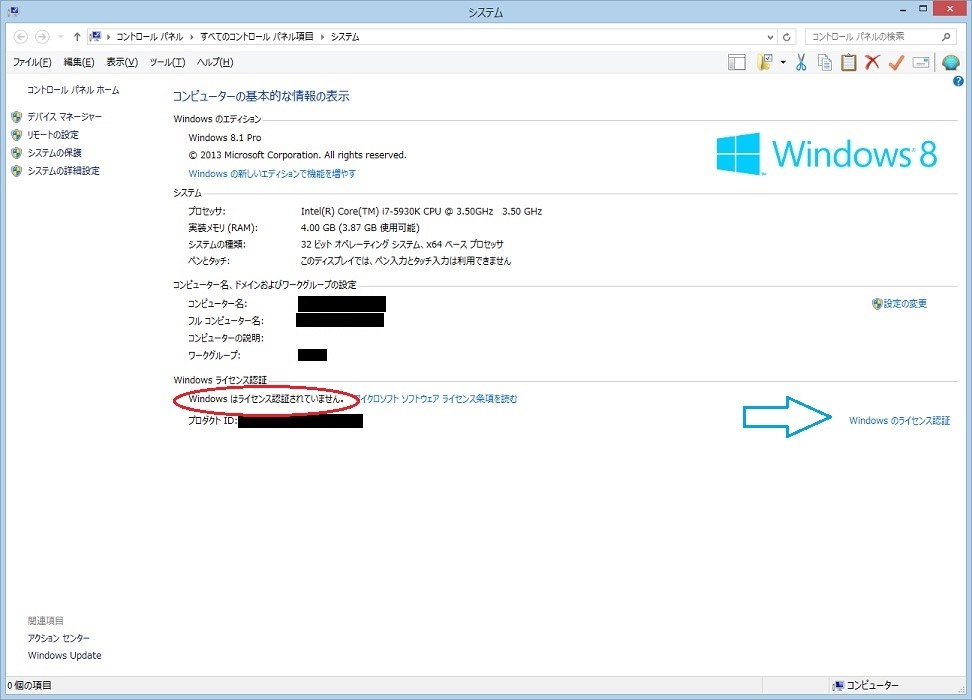
Task: Click the window system icon in title bar
Action: point(14,11)
